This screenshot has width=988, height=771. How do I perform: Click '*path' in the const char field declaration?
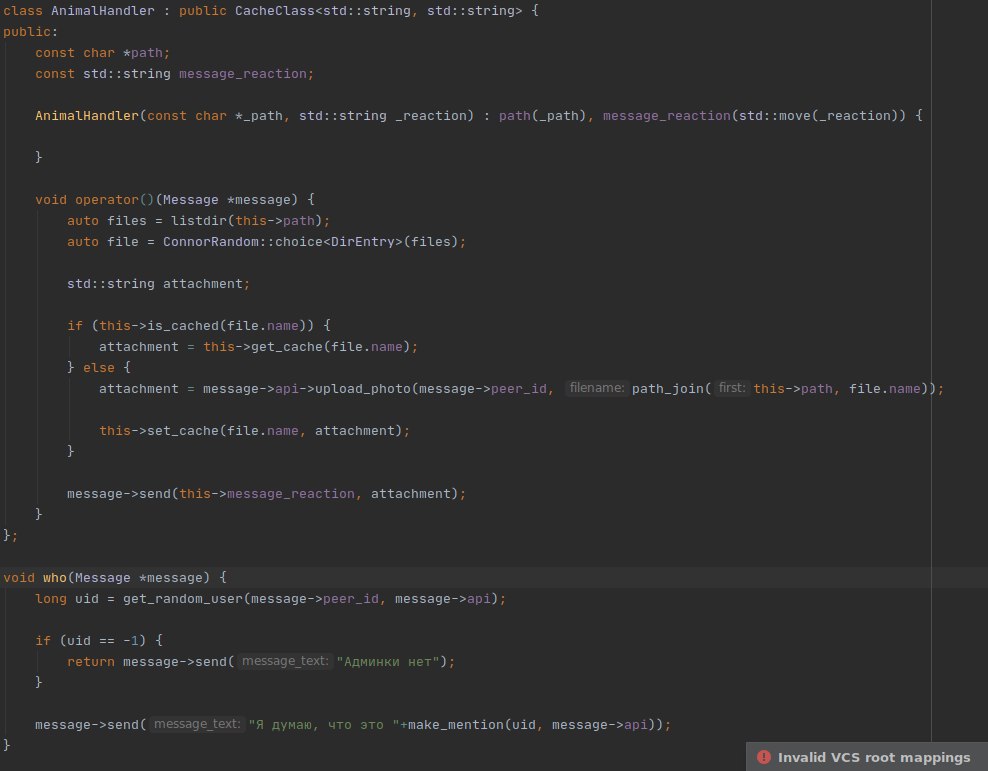pyautogui.click(x=143, y=53)
